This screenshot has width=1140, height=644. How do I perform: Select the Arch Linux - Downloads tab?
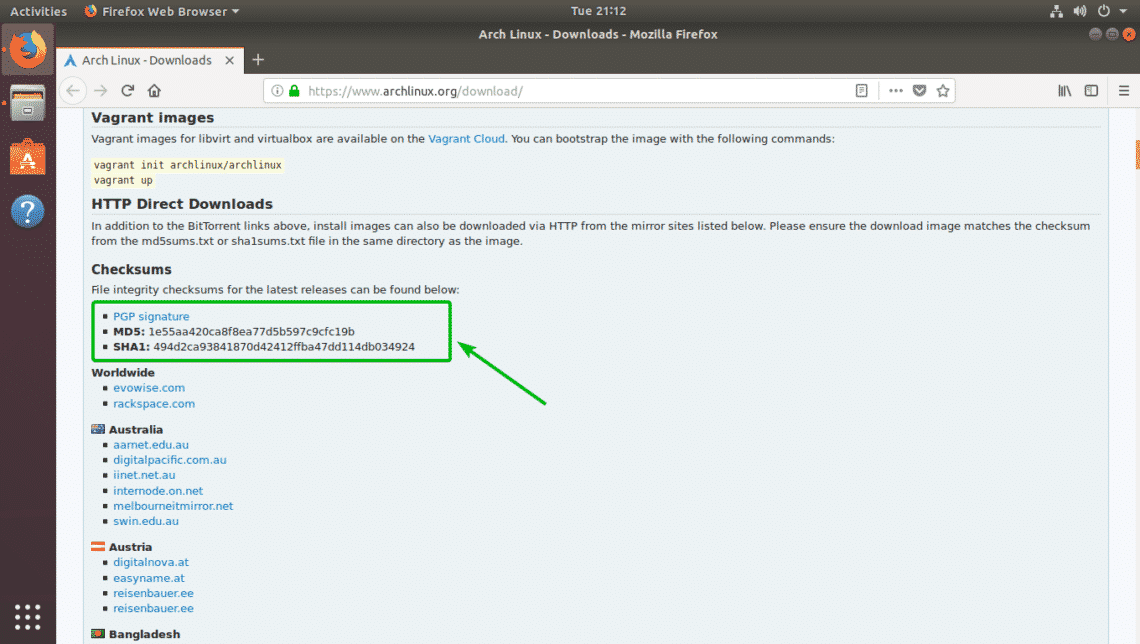150,60
